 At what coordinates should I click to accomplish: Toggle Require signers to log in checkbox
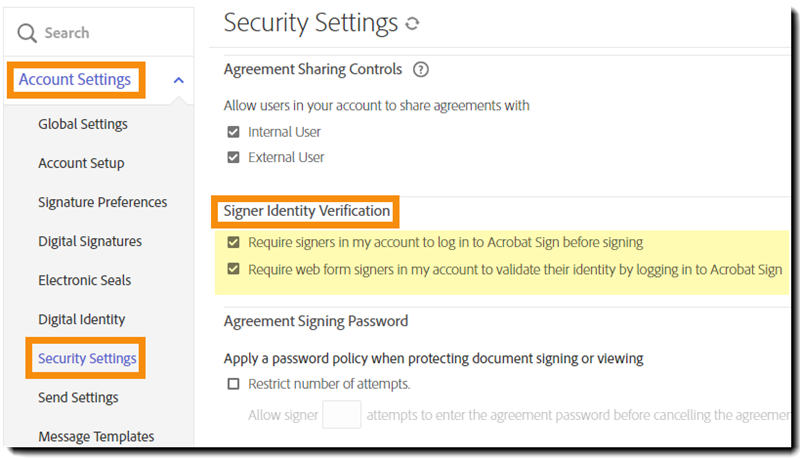coord(233,242)
